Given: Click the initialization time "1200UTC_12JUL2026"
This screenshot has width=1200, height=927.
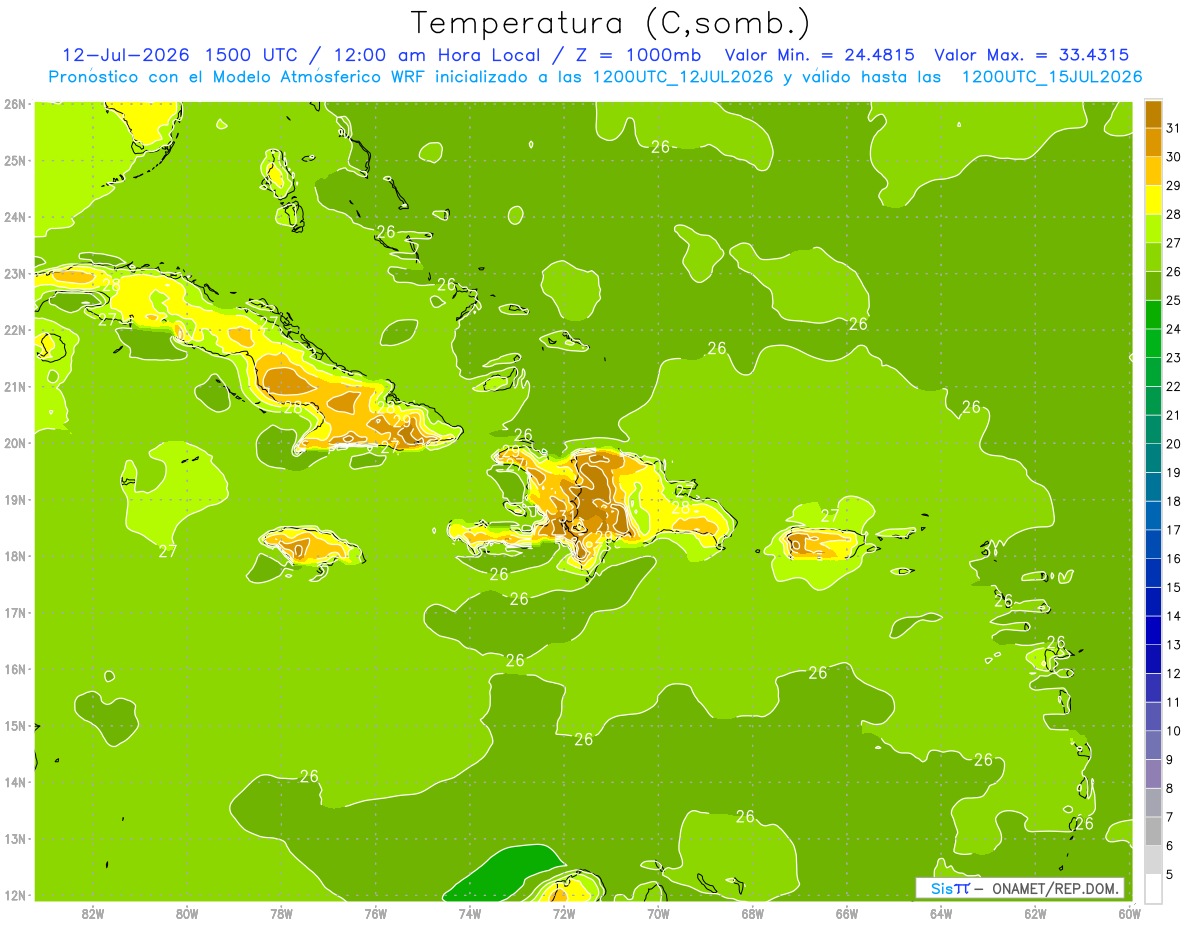Looking at the screenshot, I should coord(683,77).
